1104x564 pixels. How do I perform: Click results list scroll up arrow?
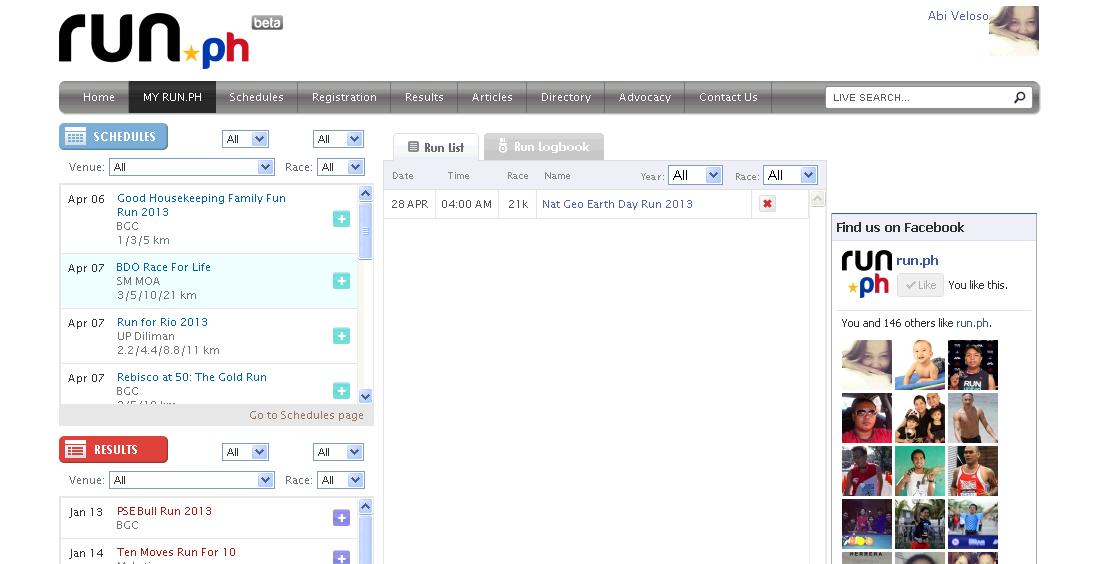[365, 506]
